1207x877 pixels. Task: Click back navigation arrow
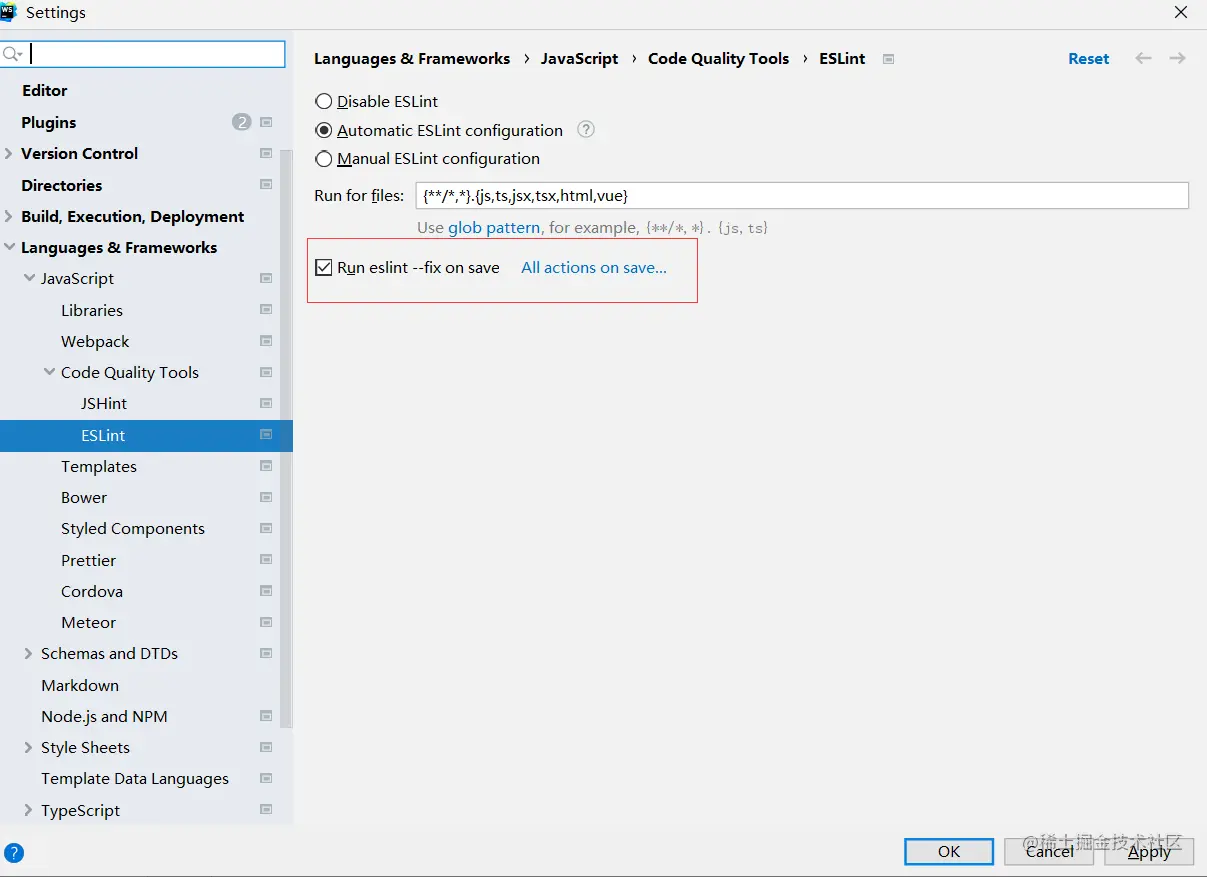pyautogui.click(x=1143, y=59)
